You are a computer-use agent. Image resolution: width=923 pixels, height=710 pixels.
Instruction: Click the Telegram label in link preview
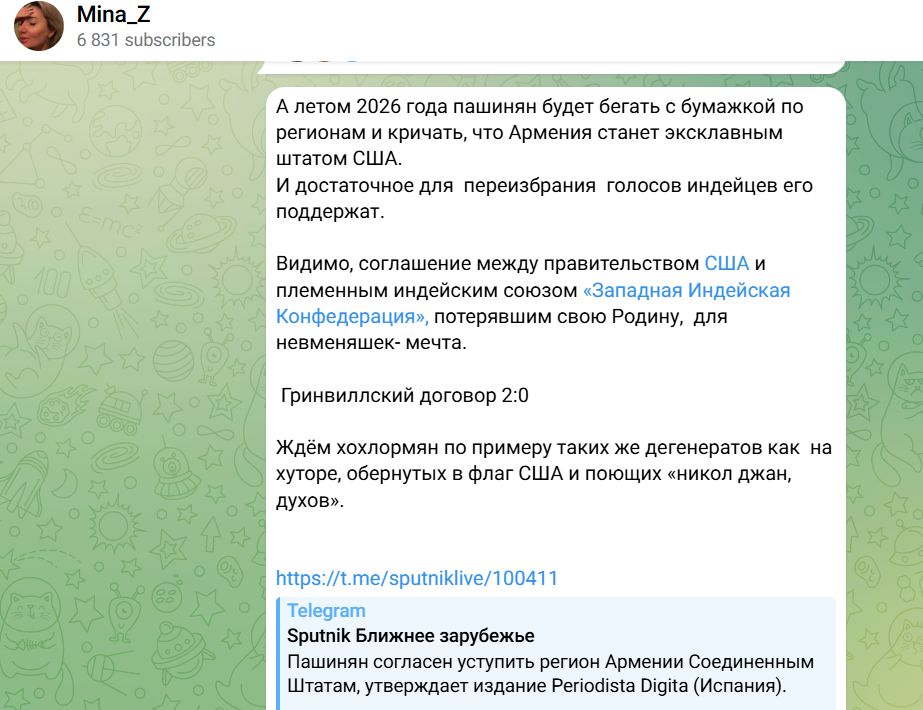pyautogui.click(x=326, y=611)
